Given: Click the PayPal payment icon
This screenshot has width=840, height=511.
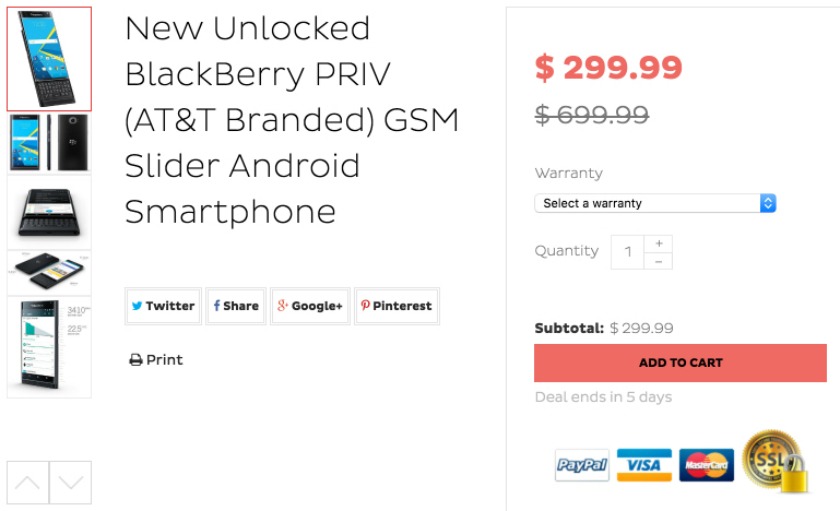Looking at the screenshot, I should 582,465.
